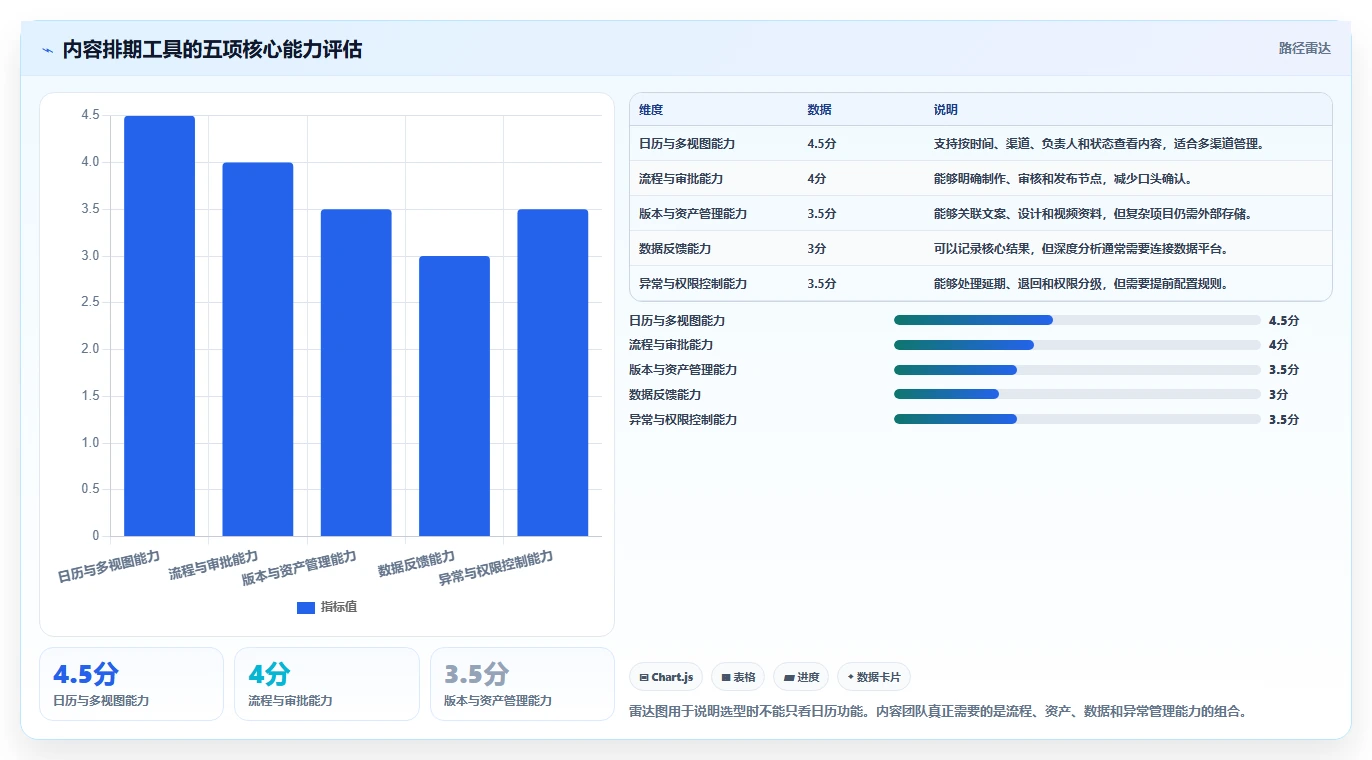
Task: Click the 日历与多视图能力 bar in chart
Action: tap(159, 326)
